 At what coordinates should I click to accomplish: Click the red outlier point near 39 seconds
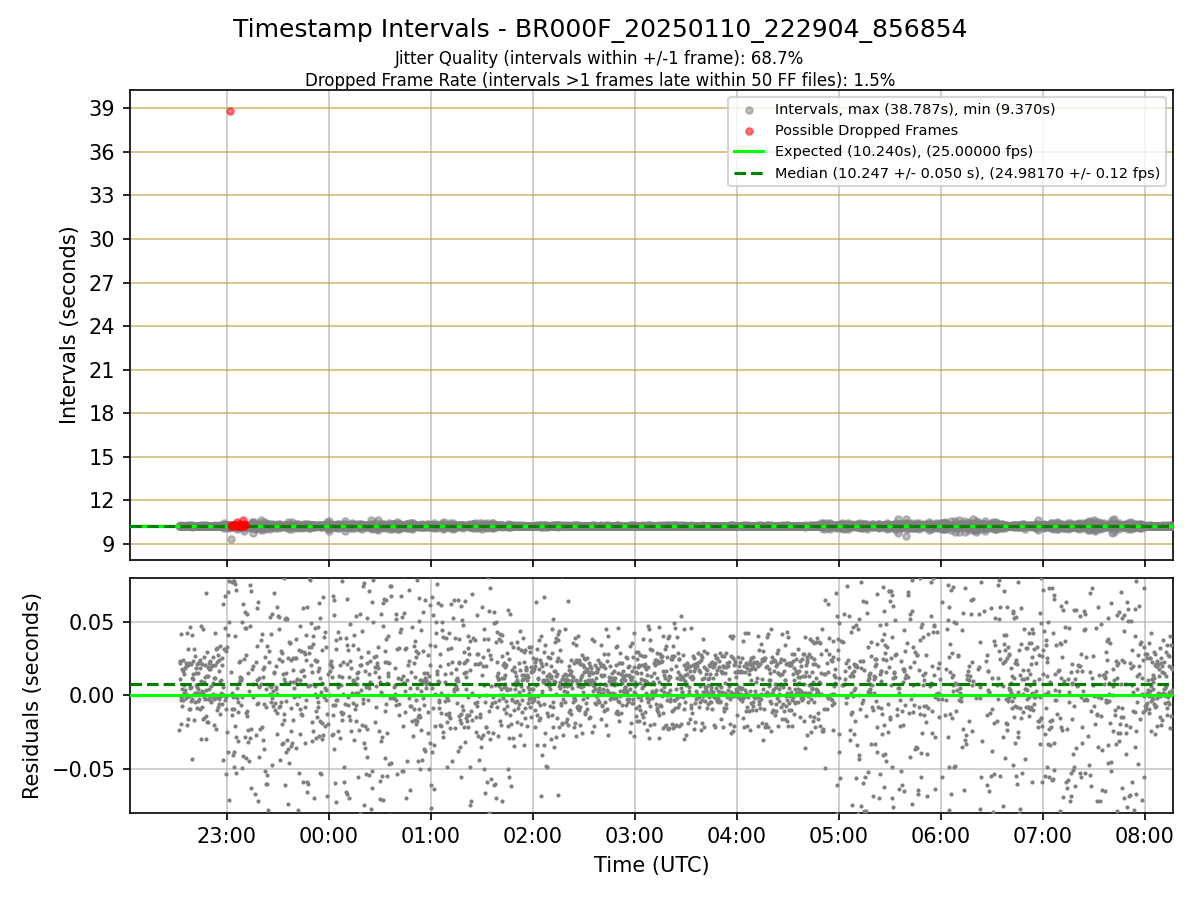click(230, 111)
